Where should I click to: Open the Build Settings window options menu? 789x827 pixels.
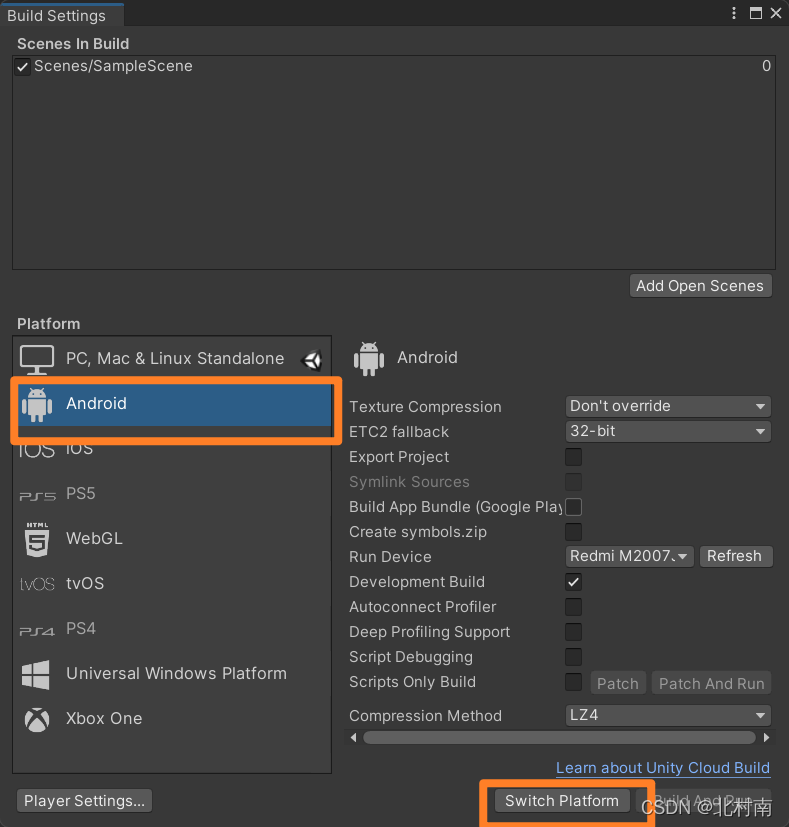(x=734, y=13)
